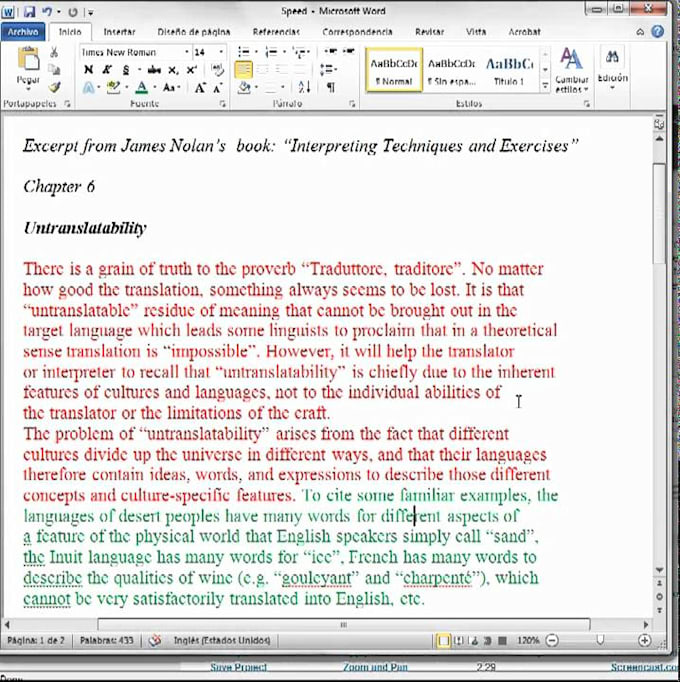The height and width of the screenshot is (682, 680).
Task: Toggle justify alignment
Action: (x=299, y=70)
